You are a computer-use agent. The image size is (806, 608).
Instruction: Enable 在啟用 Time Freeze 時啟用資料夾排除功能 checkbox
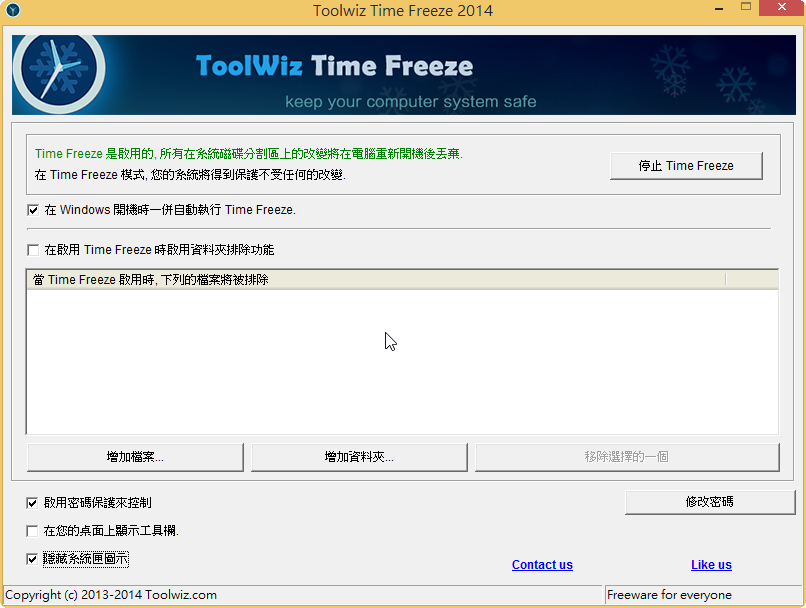33,250
